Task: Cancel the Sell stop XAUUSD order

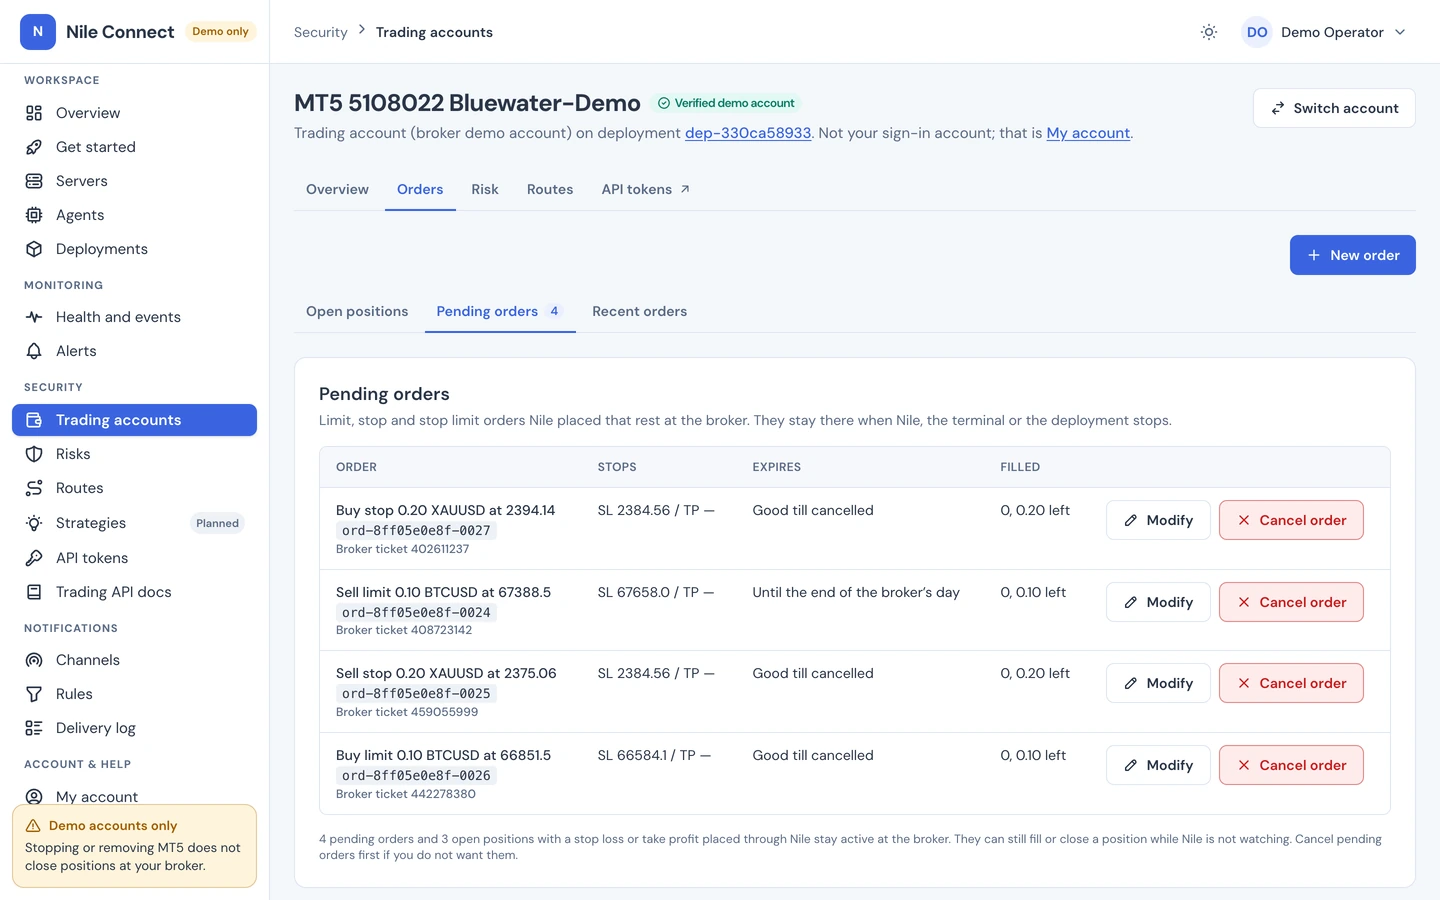Action: tap(1291, 683)
